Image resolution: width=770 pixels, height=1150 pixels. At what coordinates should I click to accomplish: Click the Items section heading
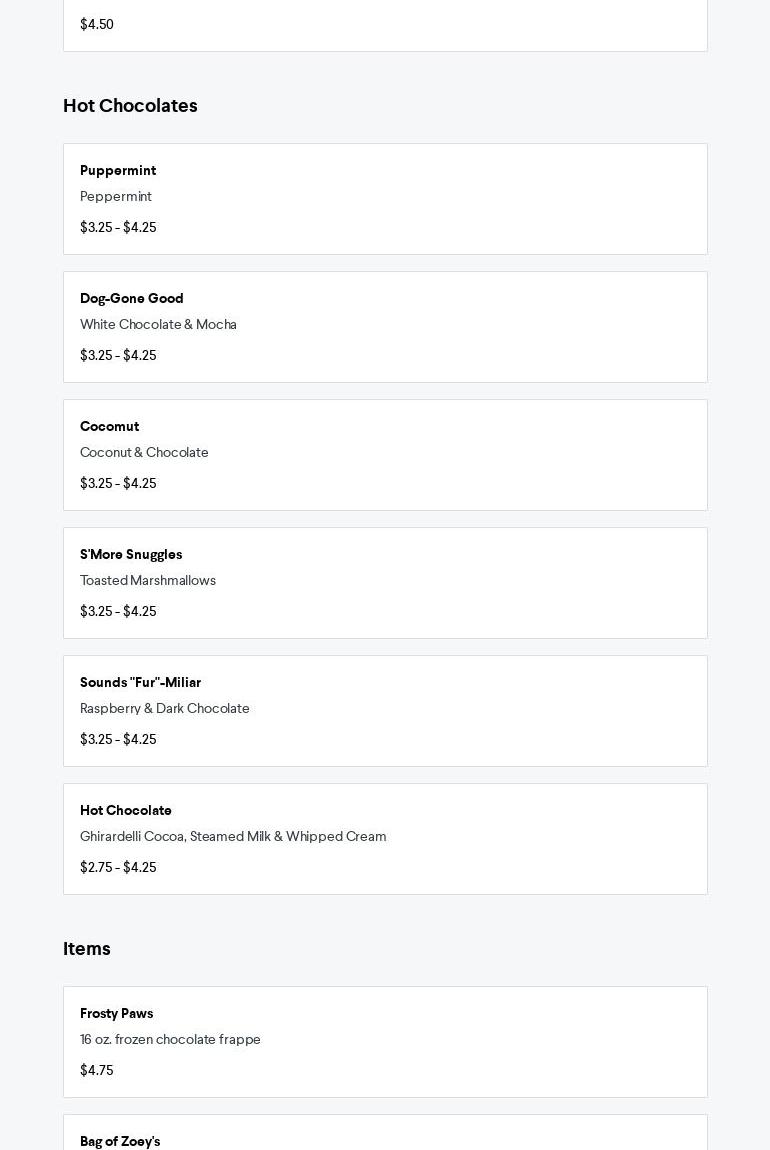coord(87,949)
